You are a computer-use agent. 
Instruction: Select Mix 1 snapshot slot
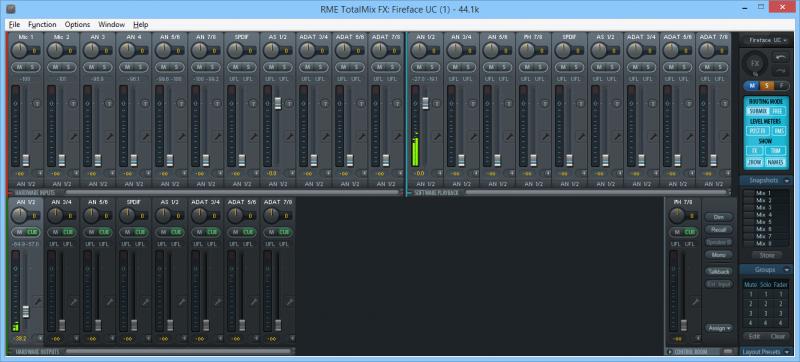764,193
